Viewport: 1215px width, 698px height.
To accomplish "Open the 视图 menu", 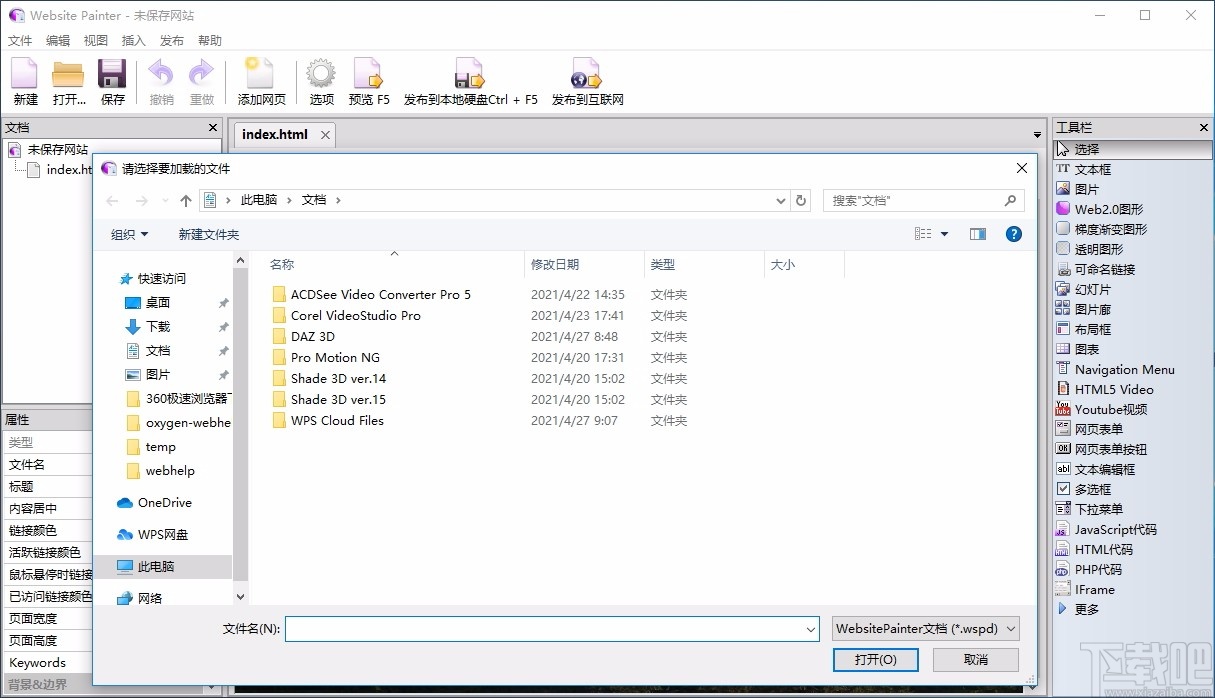I will 96,41.
